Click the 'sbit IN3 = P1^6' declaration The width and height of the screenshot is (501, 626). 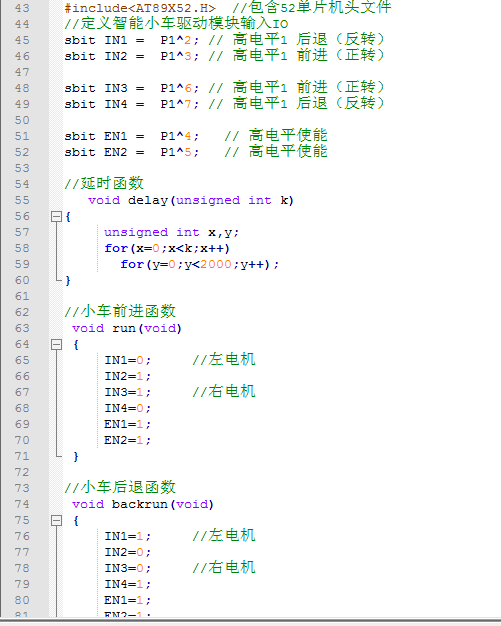pyautogui.click(x=131, y=88)
